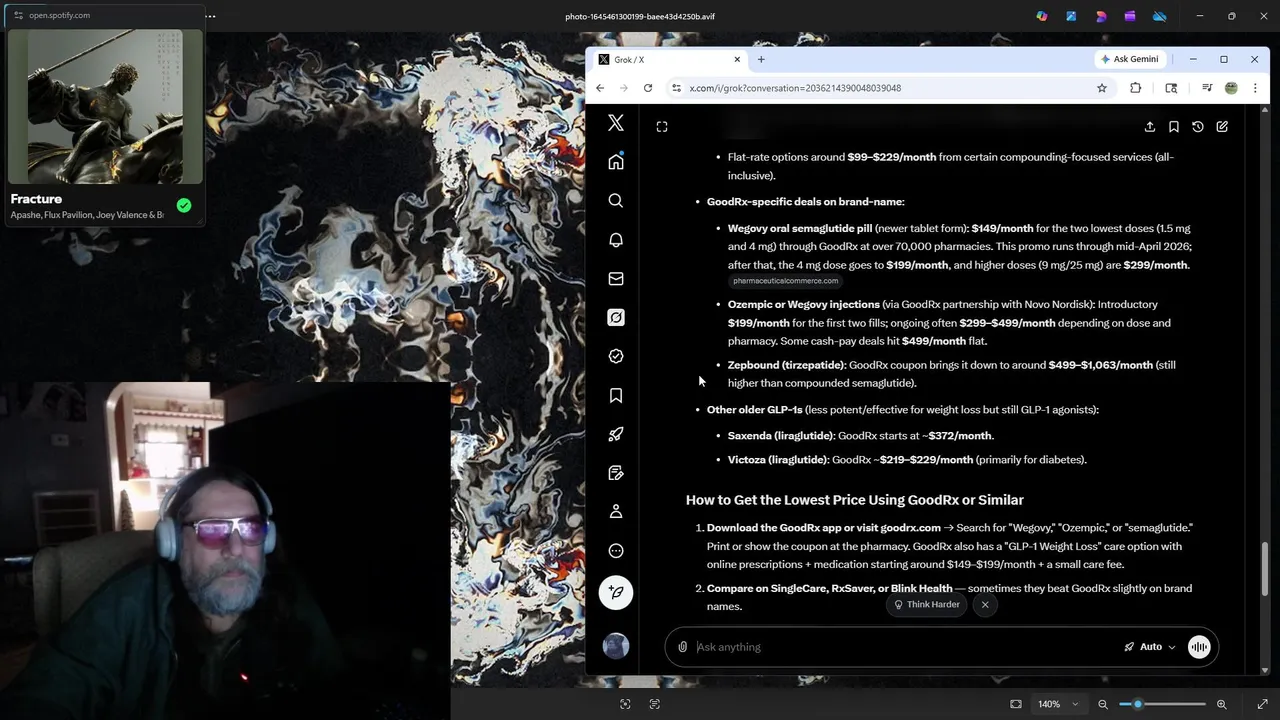
Task: Open the X logo home link
Action: [616, 123]
